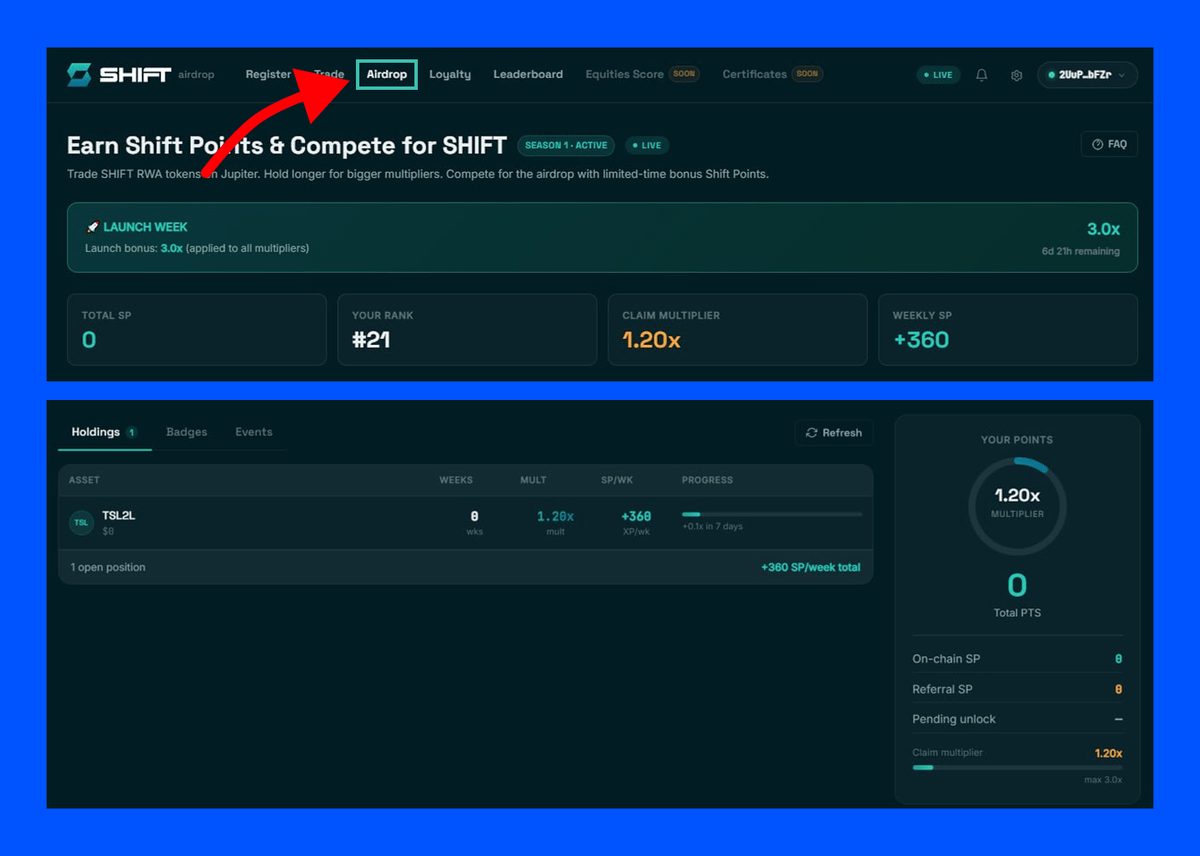Click '+0.1x in 7 days' text
The height and width of the screenshot is (856, 1200).
click(x=712, y=526)
